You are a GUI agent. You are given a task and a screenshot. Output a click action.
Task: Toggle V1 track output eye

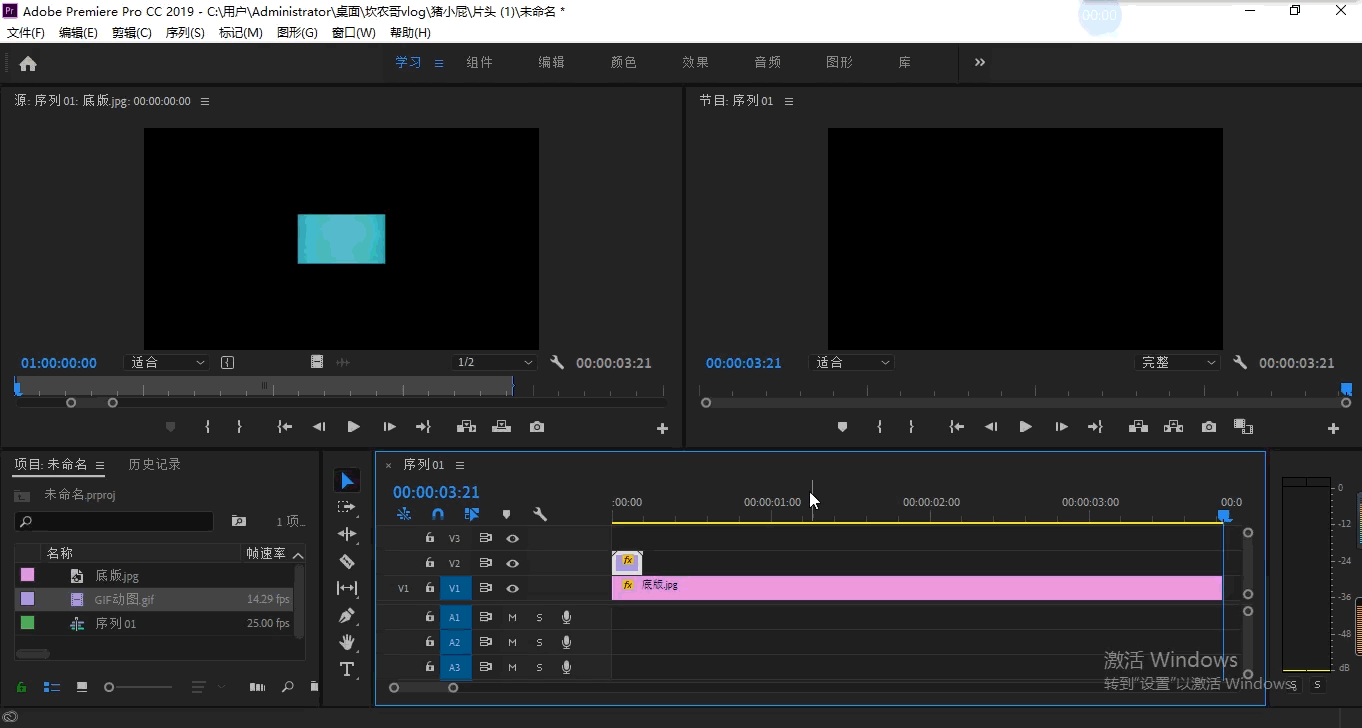[x=512, y=589]
